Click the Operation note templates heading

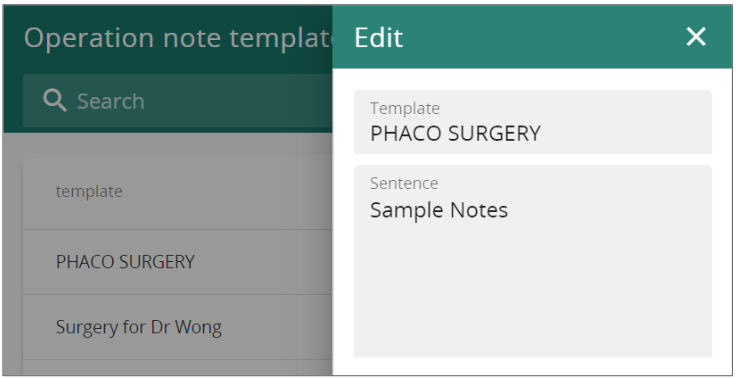tap(178, 38)
